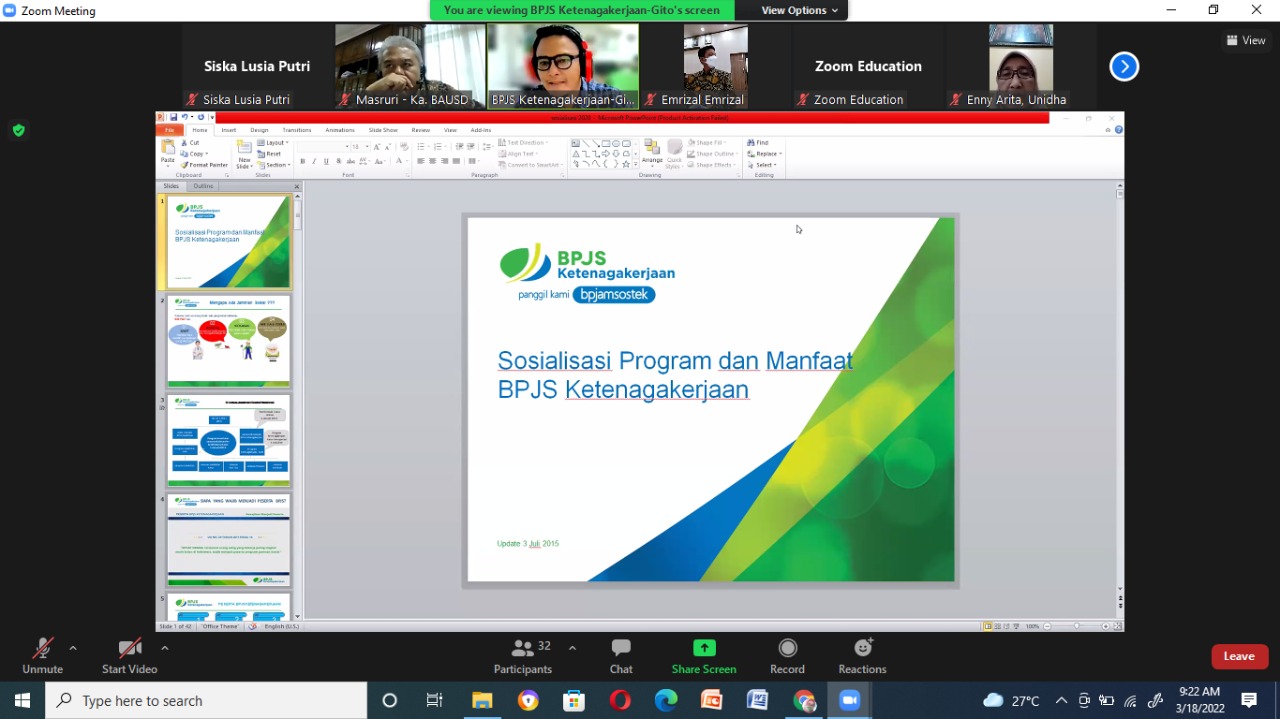The height and width of the screenshot is (719, 1280).
Task: Open the Replace dropdown in Editing group
Action: tap(765, 154)
